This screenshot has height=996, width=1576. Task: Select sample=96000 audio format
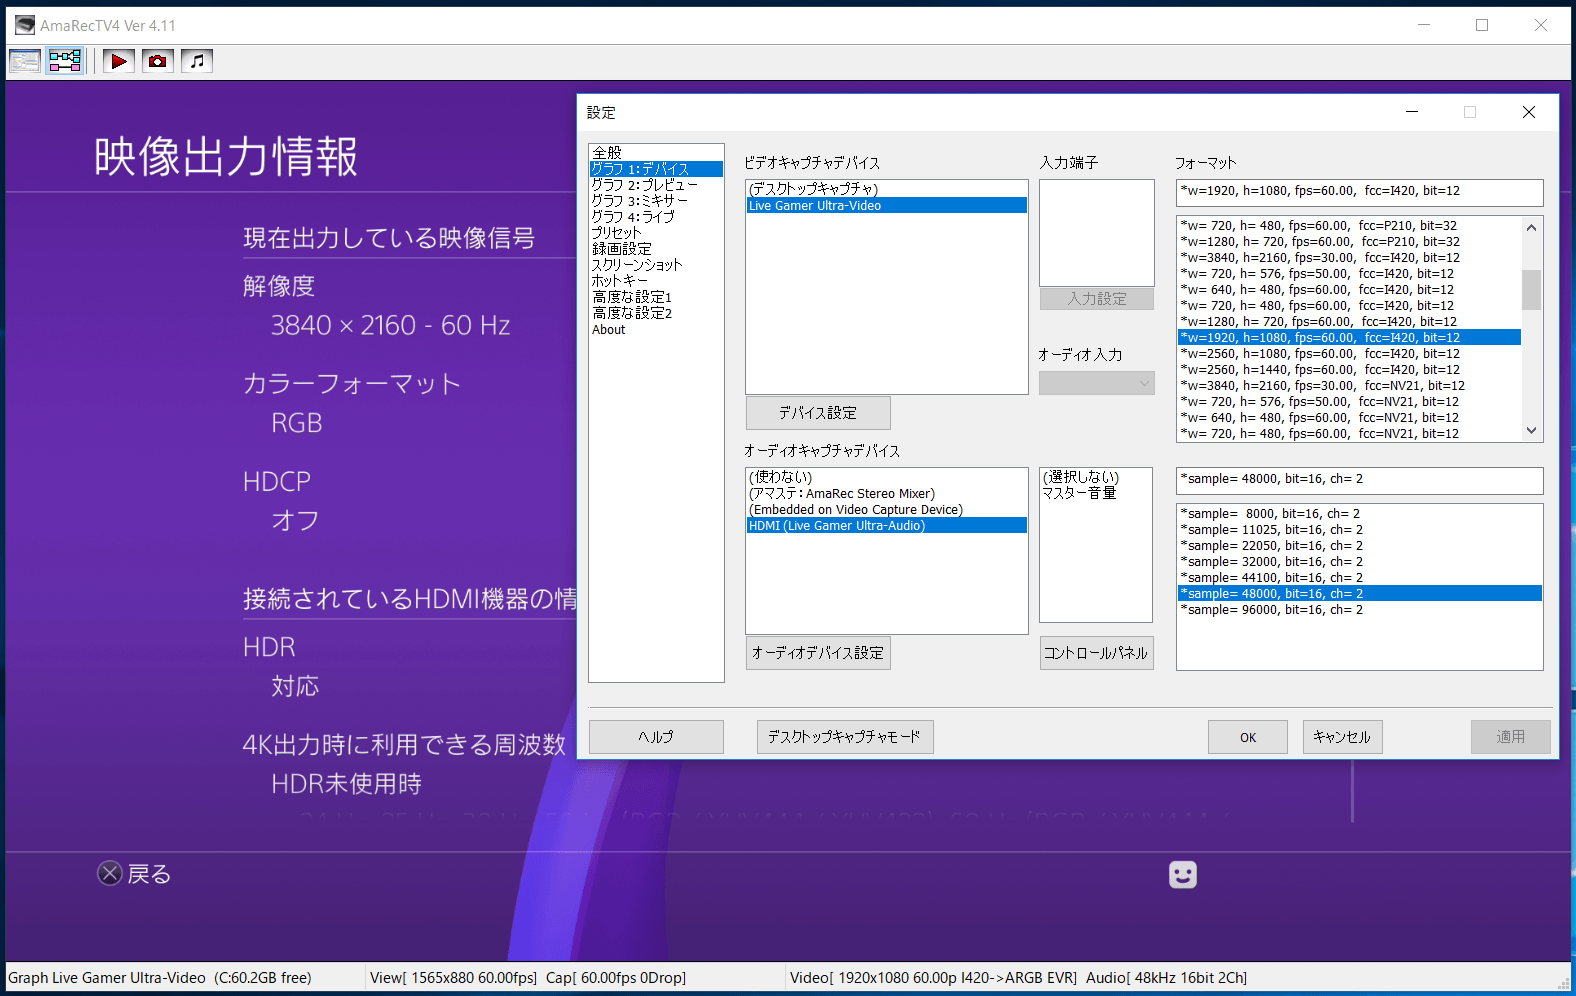(1360, 609)
